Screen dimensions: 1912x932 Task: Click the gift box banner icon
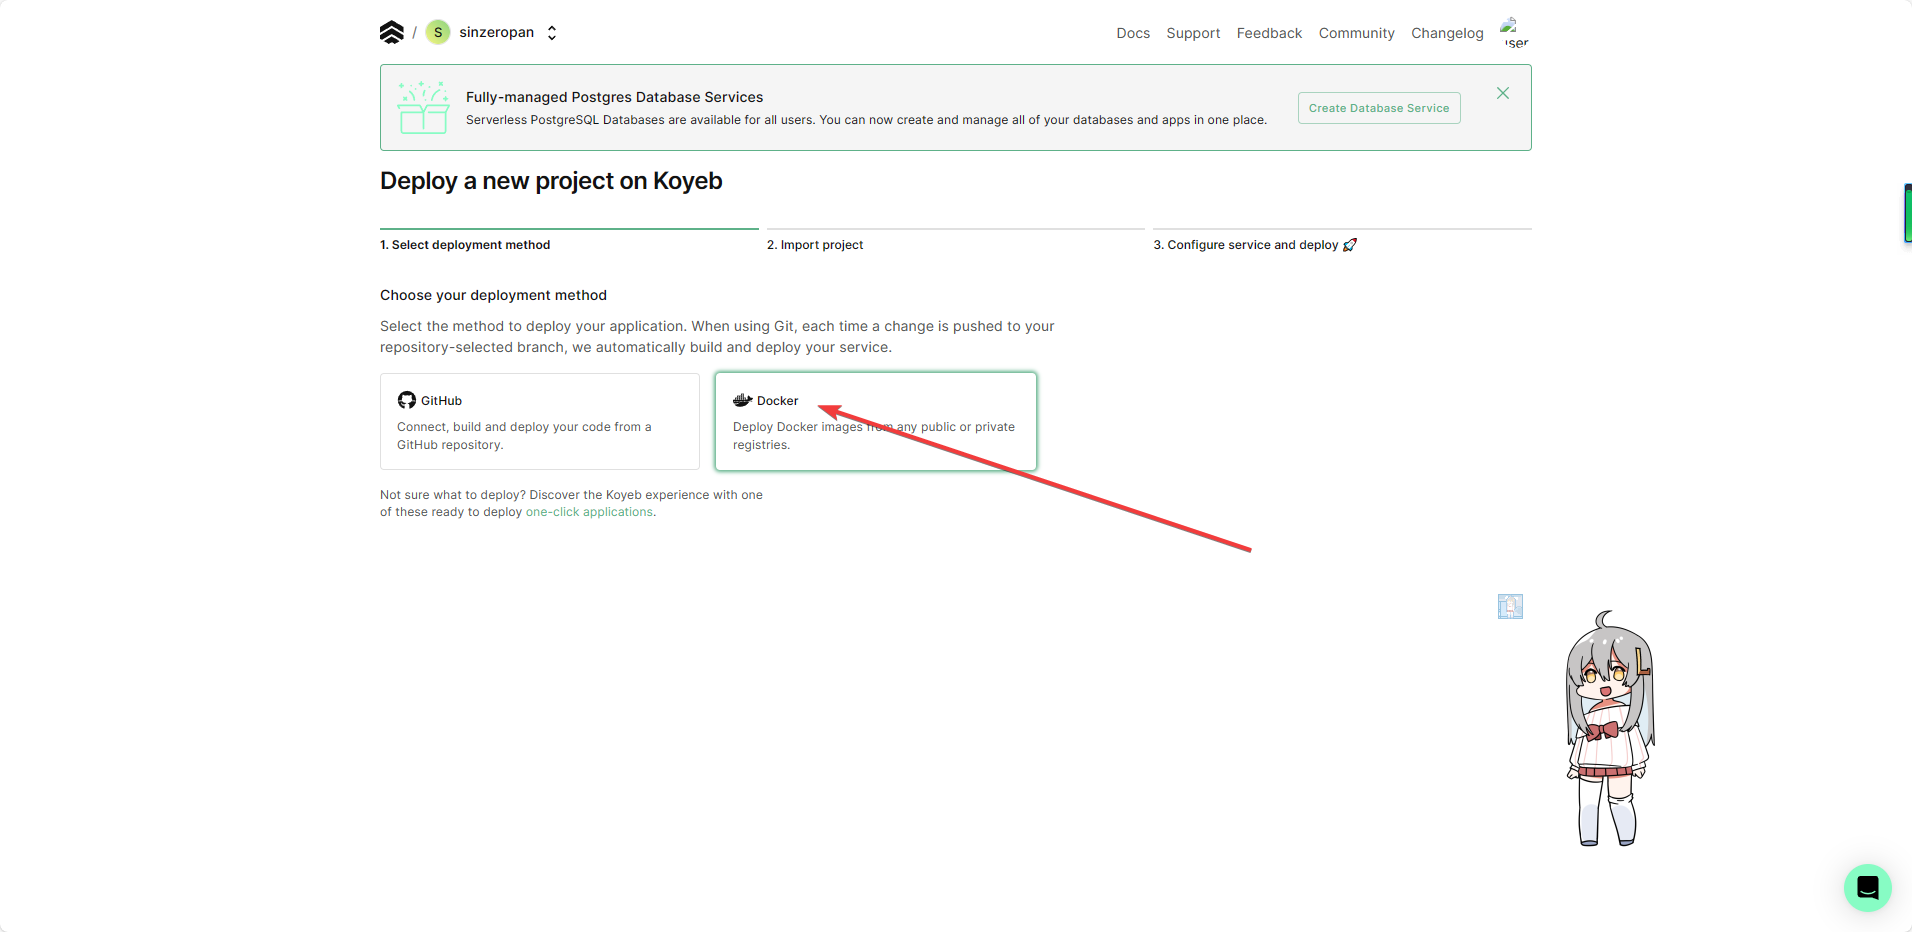(423, 107)
